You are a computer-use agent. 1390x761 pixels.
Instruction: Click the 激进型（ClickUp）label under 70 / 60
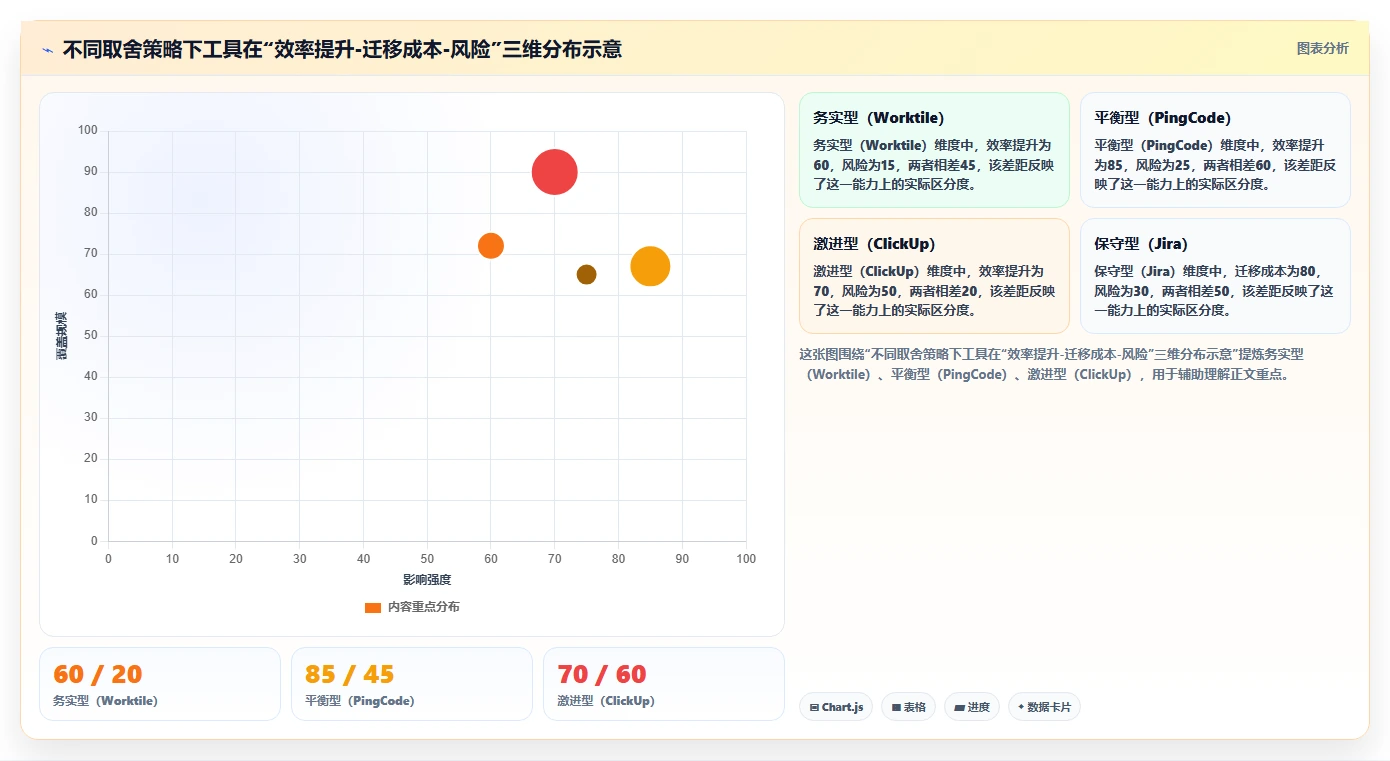(606, 701)
